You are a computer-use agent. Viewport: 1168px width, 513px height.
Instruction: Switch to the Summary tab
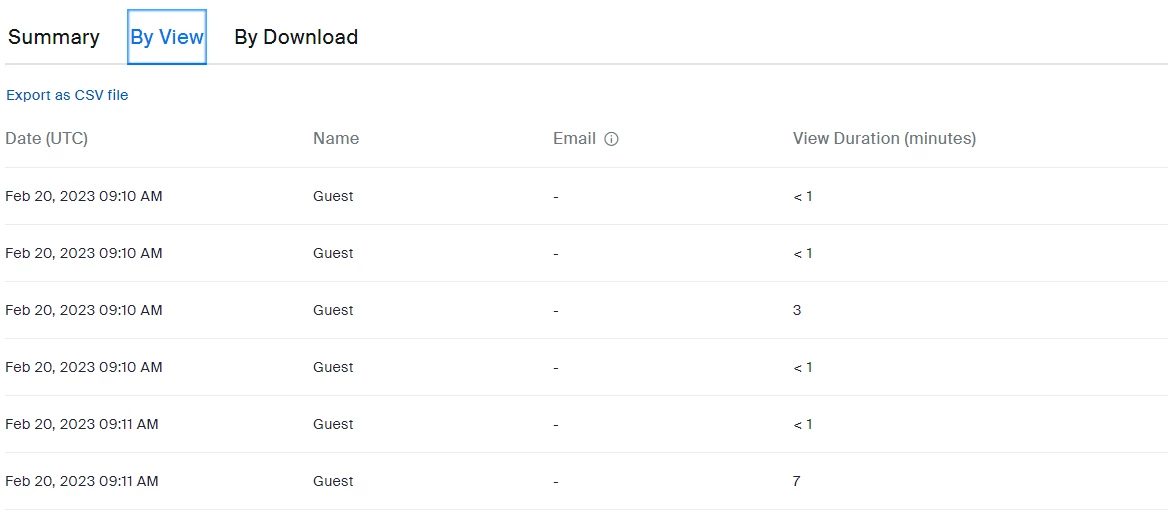pos(54,37)
